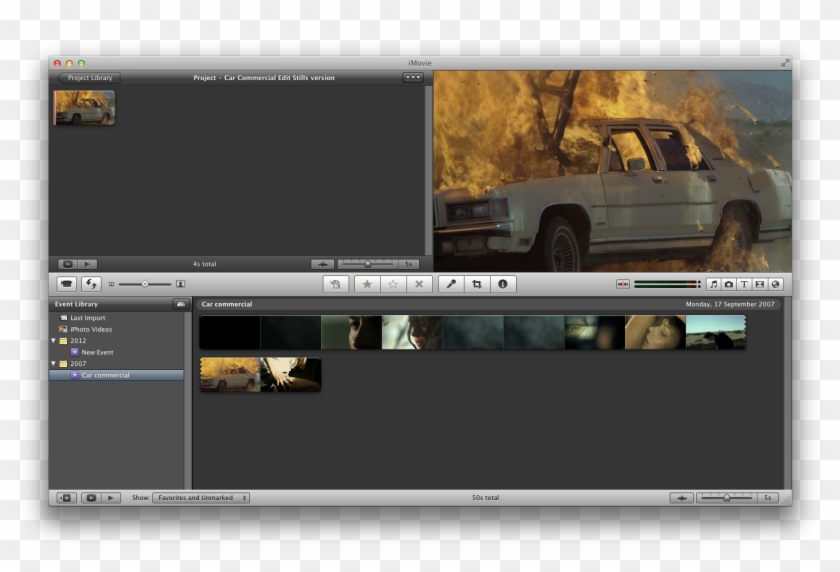Screen dimensions: 840x572
Task: Click project title Car Commercial Edit Stills version
Action: pyautogui.click(x=264, y=78)
